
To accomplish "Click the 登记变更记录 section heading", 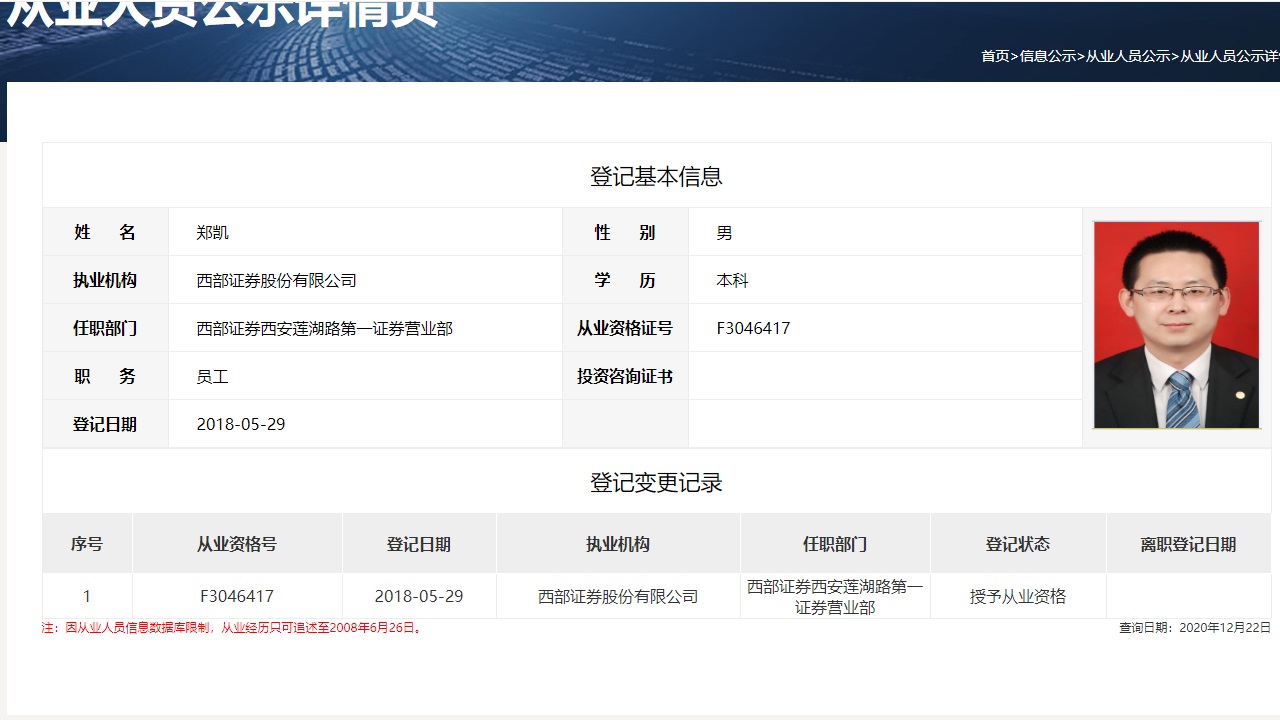I will click(x=656, y=483).
